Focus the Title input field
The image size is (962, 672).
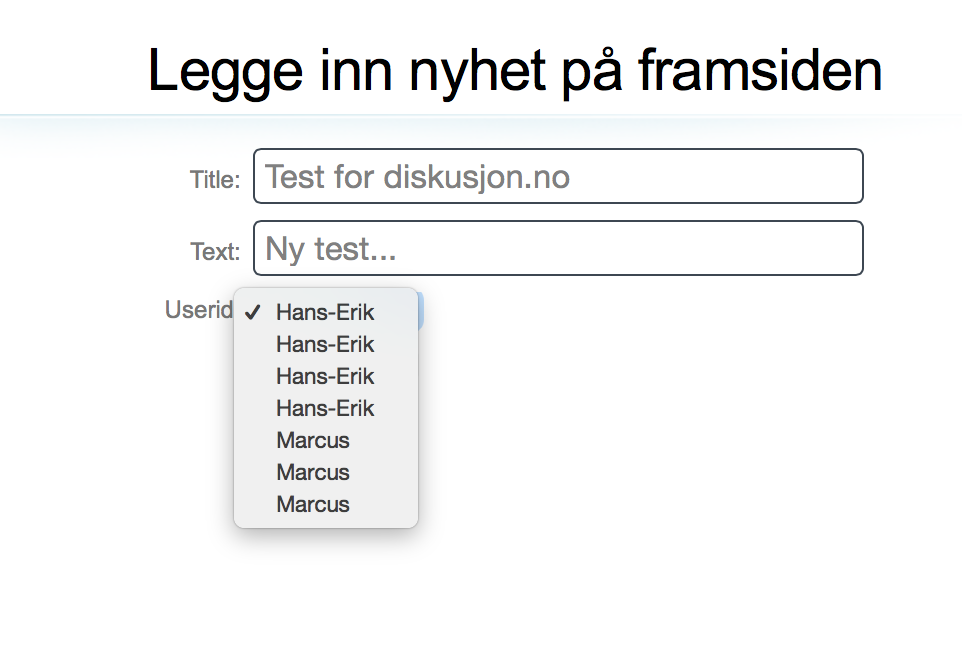[x=558, y=176]
